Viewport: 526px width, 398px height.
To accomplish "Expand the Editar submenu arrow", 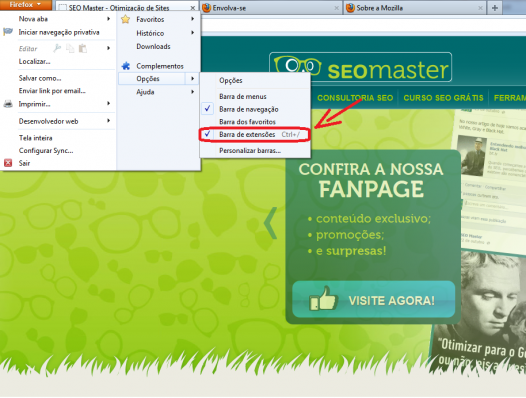I will 108,48.
